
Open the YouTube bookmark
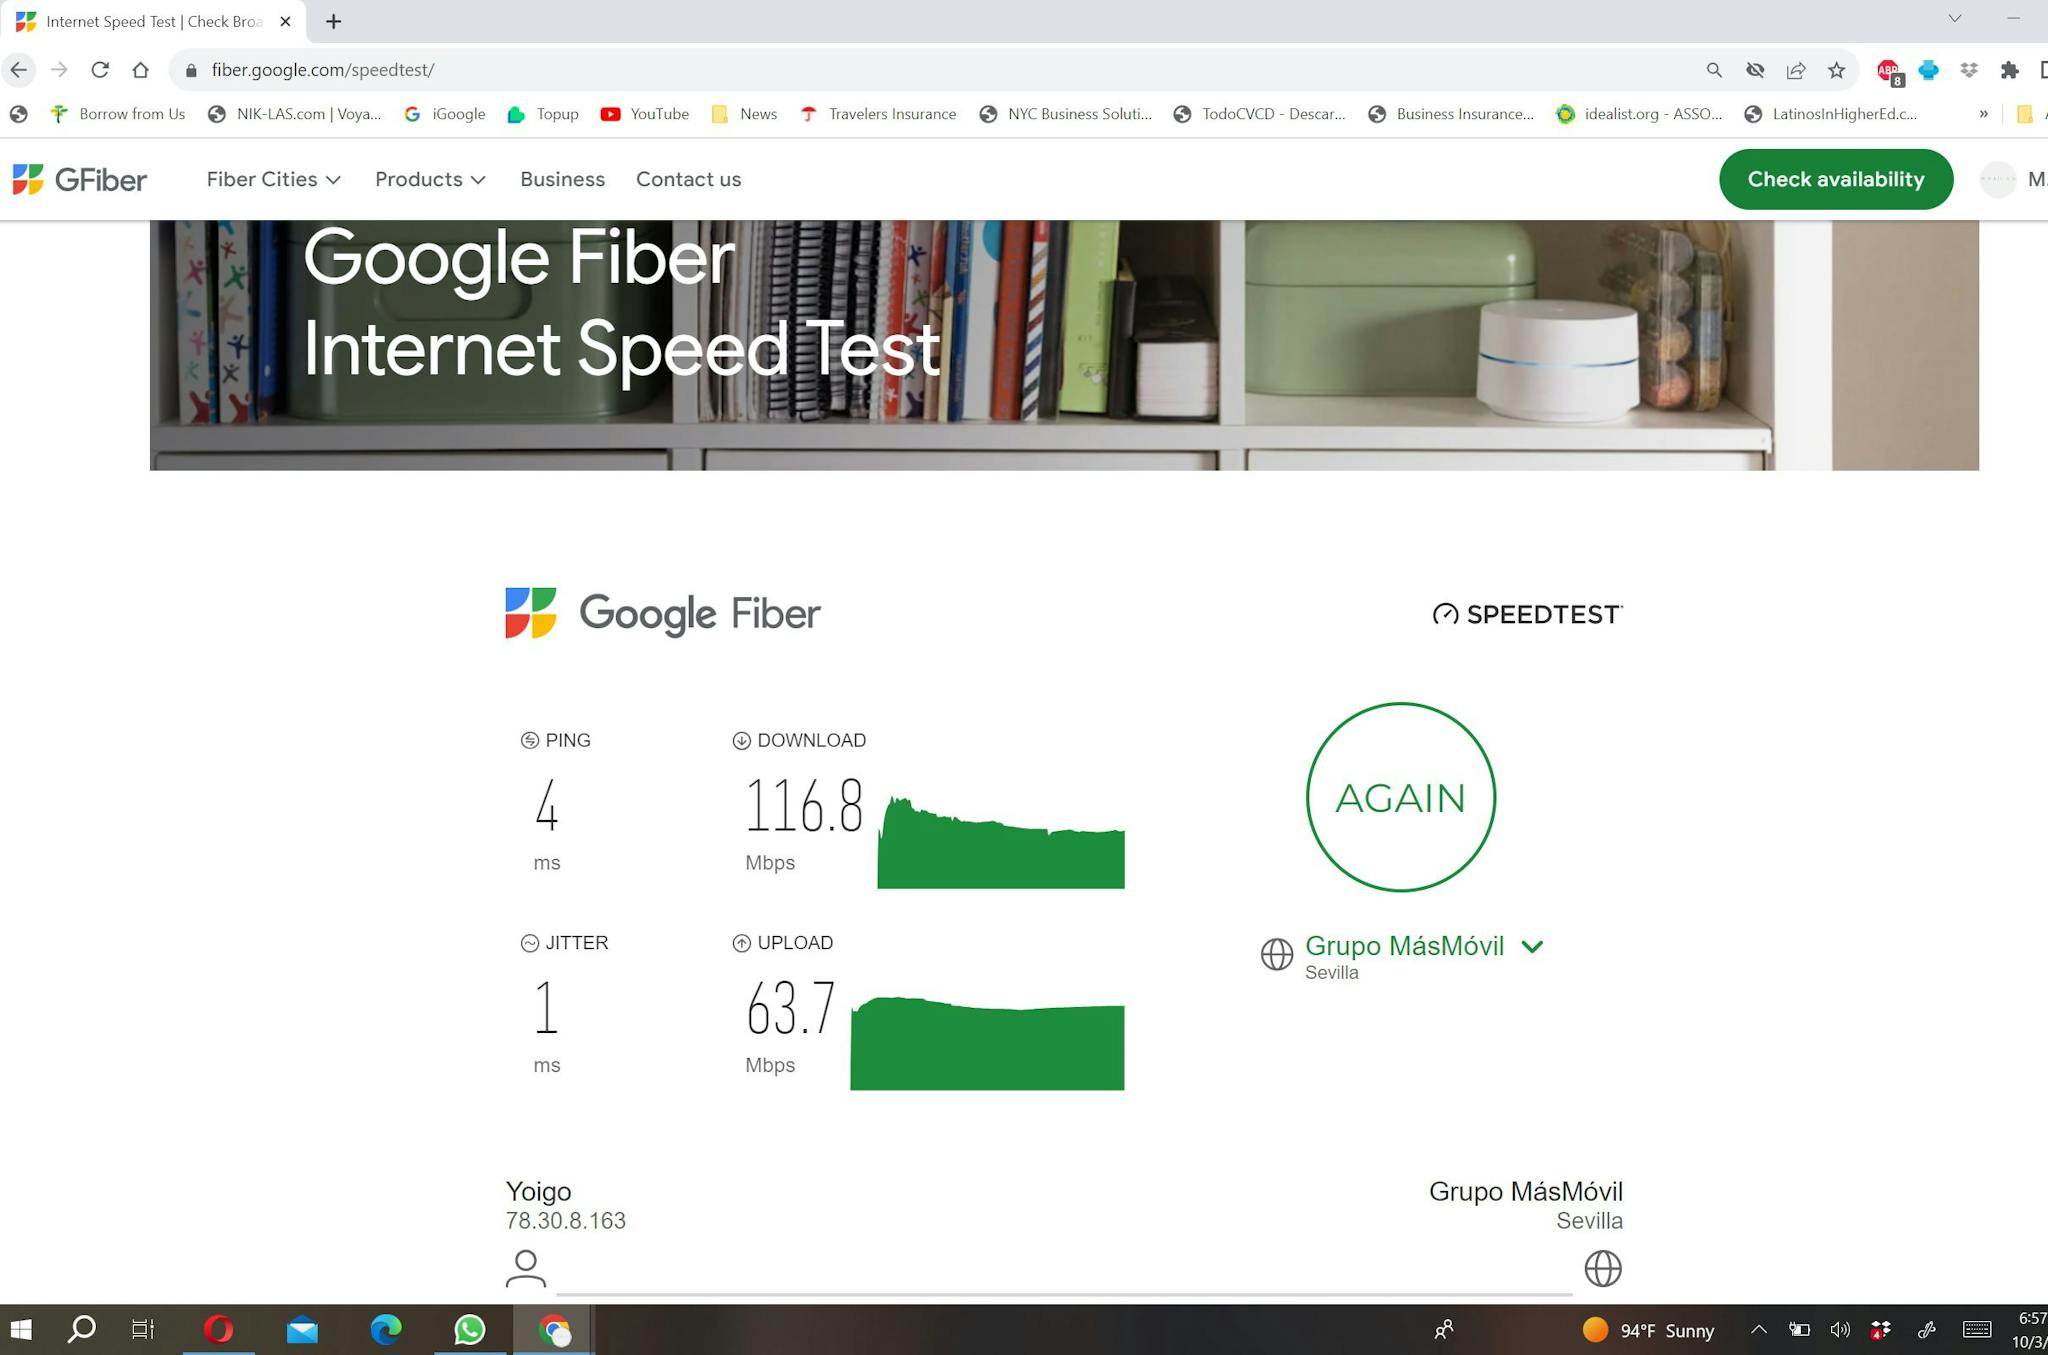click(x=645, y=114)
